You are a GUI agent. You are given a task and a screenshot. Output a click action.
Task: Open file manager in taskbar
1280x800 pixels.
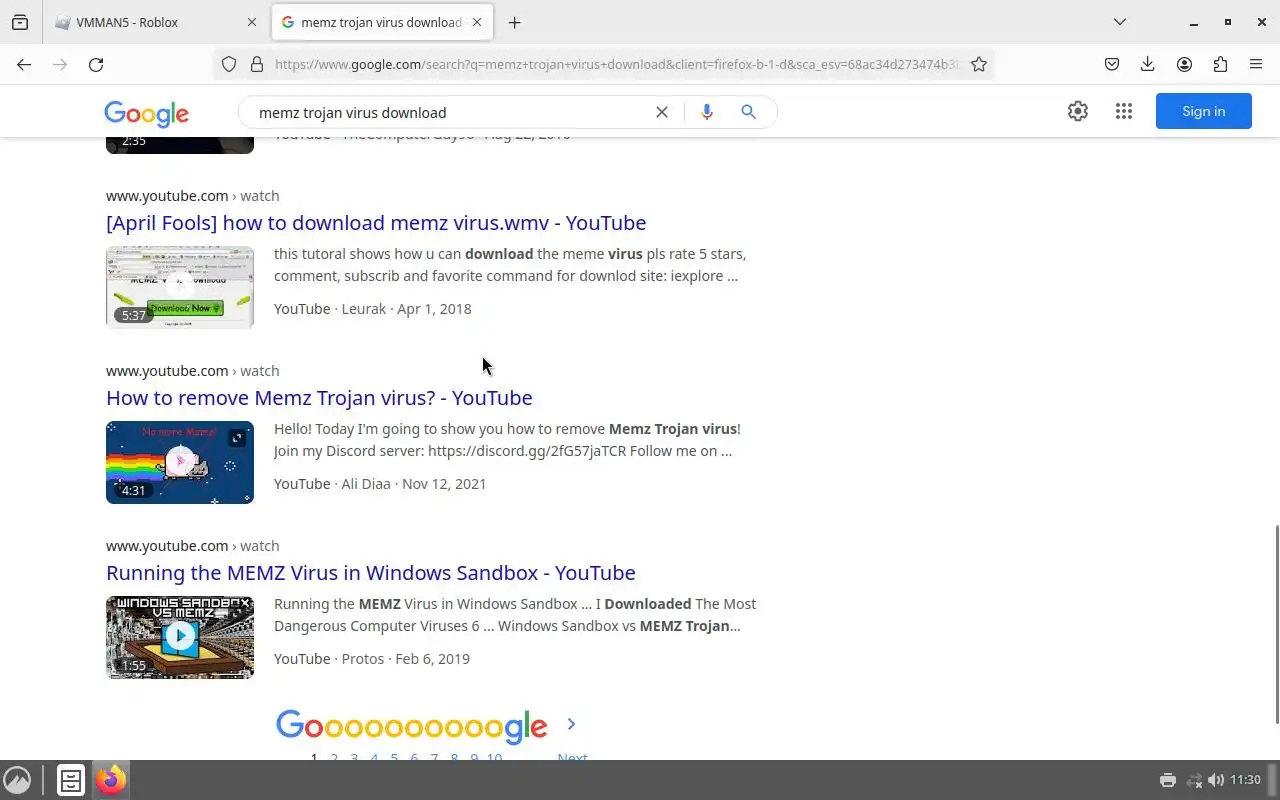(x=71, y=780)
